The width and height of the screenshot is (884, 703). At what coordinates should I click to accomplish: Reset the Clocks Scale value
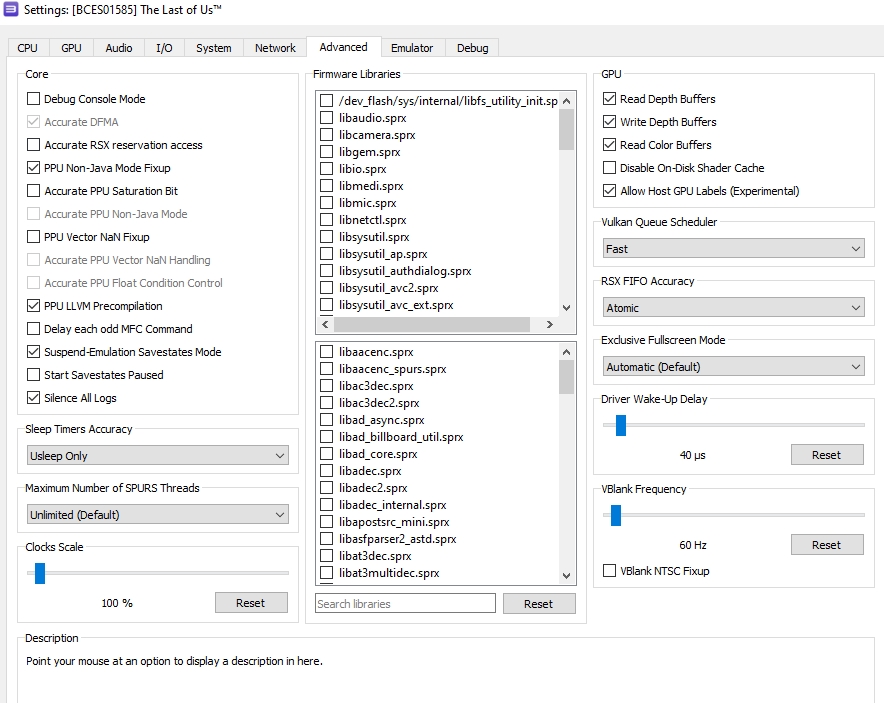251,603
